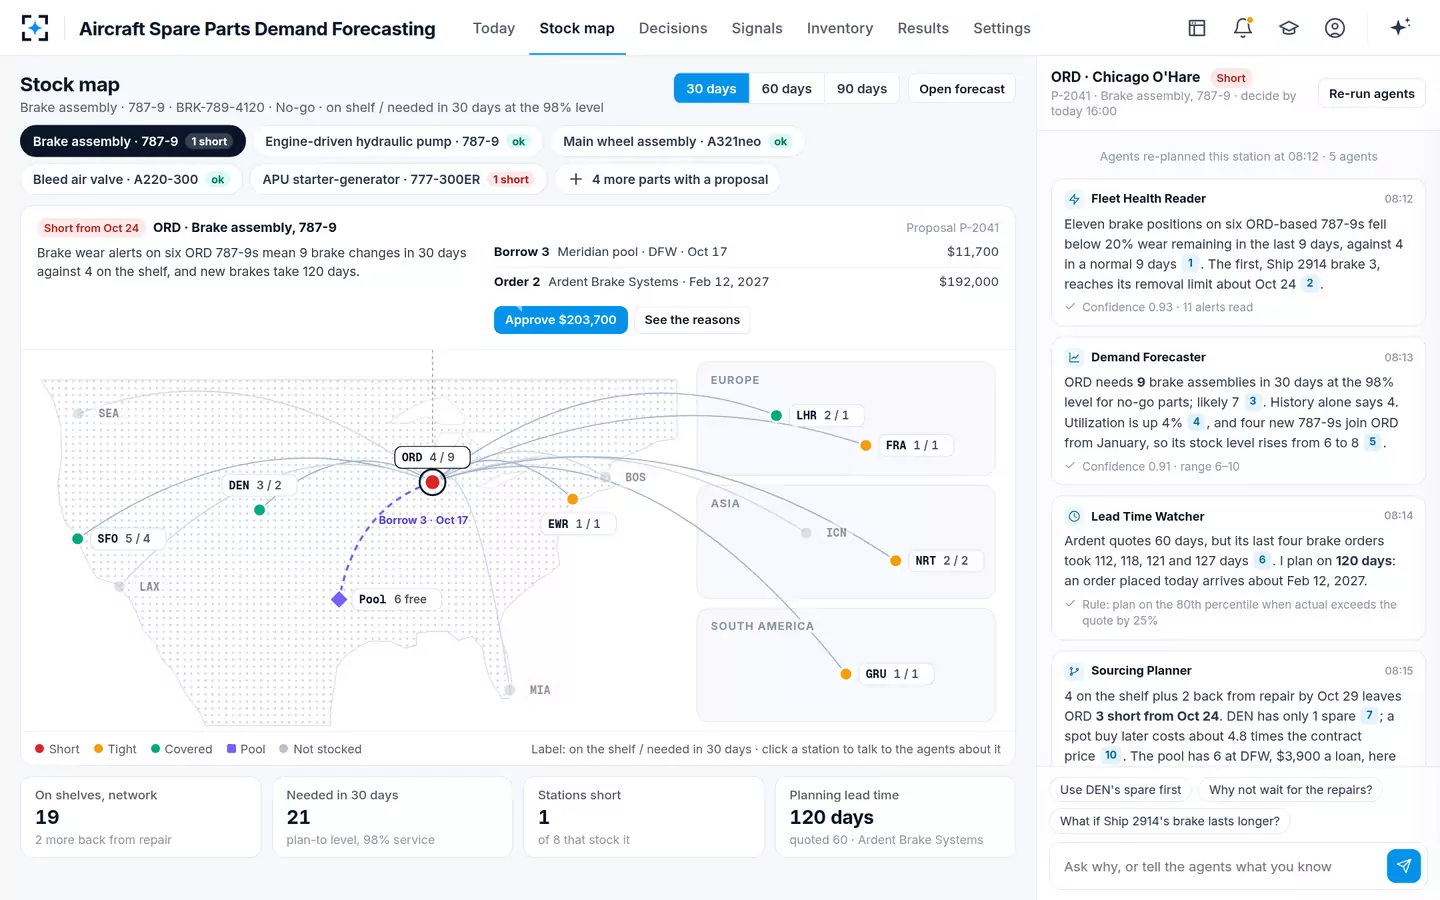
Task: Go to the Today tab
Action: (x=494, y=28)
